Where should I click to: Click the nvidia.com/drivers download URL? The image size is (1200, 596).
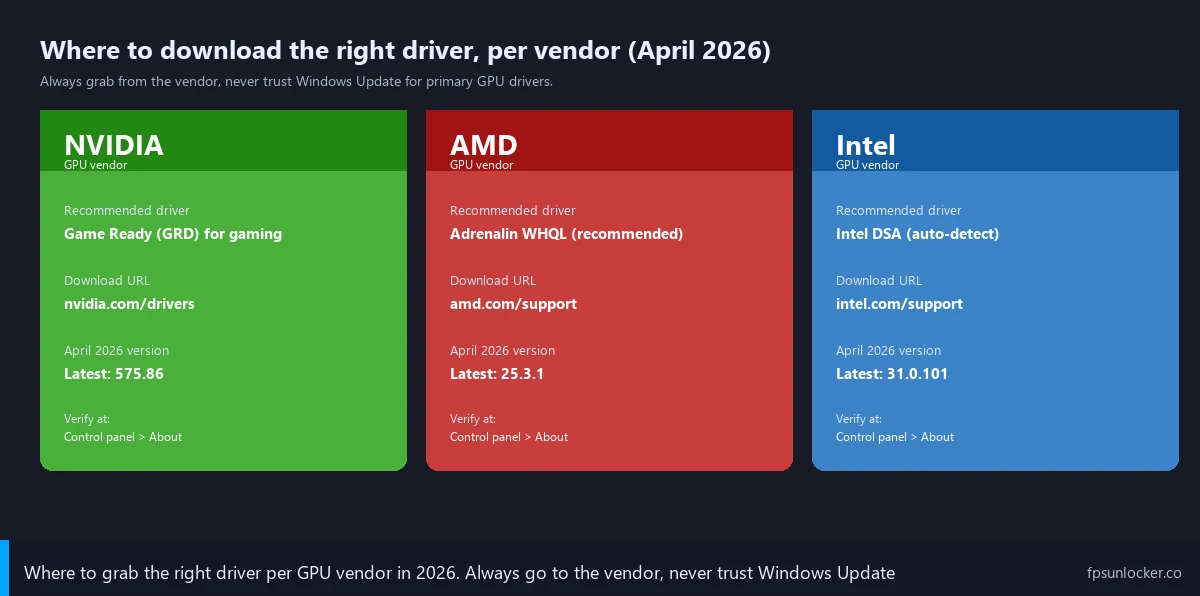coord(129,304)
